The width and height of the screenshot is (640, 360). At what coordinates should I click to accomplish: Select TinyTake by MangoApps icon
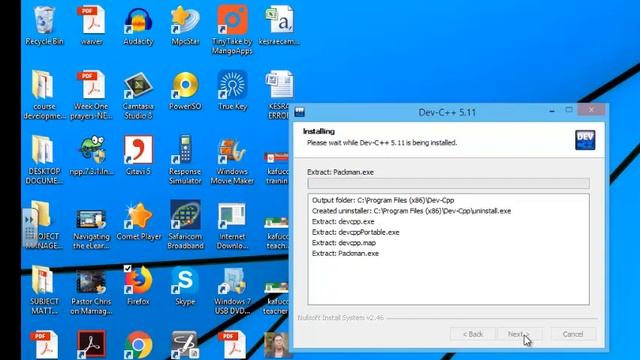click(232, 29)
